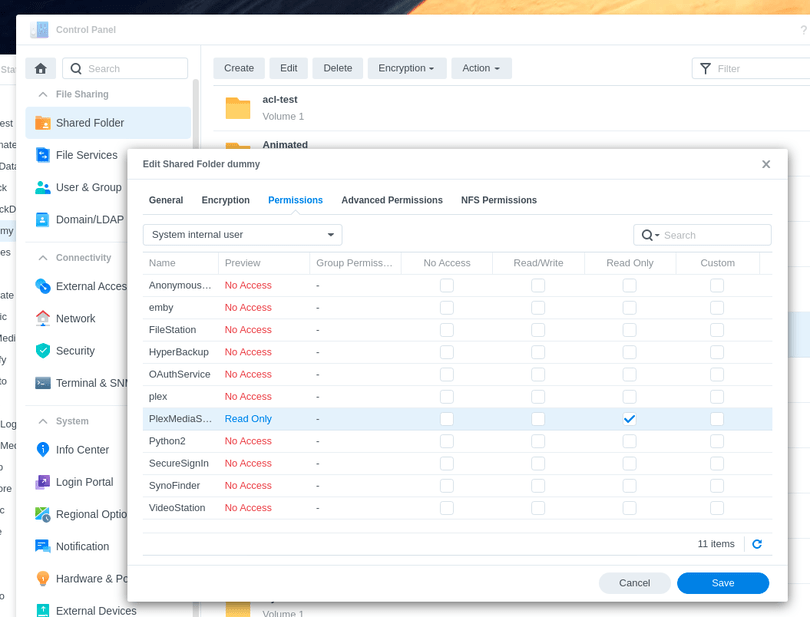Check Read Only for Python2
Image resolution: width=810 pixels, height=617 pixels.
click(629, 441)
